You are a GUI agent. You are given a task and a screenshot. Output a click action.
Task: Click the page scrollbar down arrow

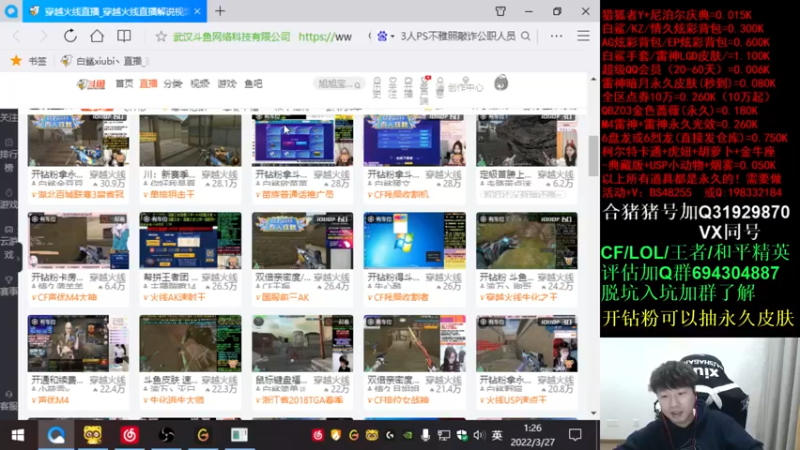tap(593, 413)
